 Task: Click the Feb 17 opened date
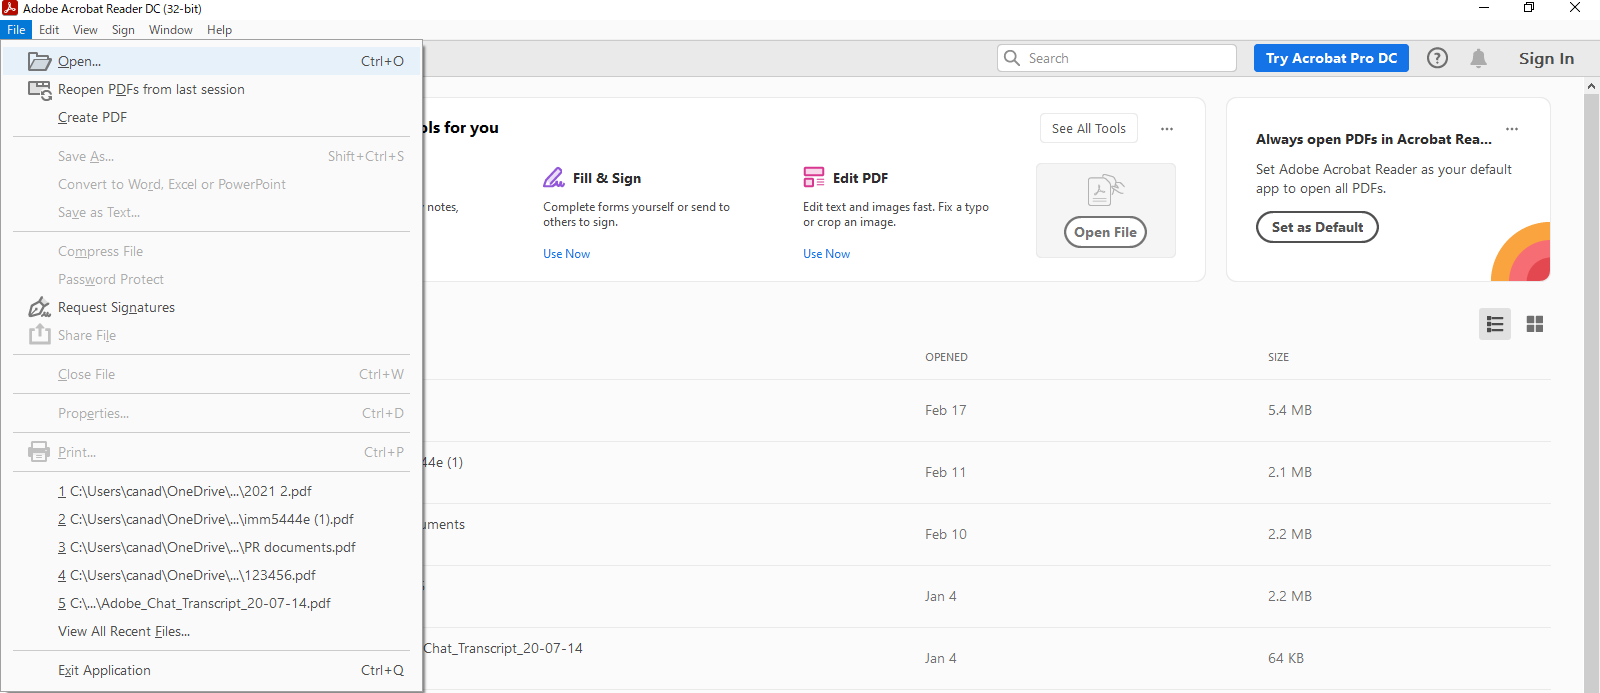point(945,410)
